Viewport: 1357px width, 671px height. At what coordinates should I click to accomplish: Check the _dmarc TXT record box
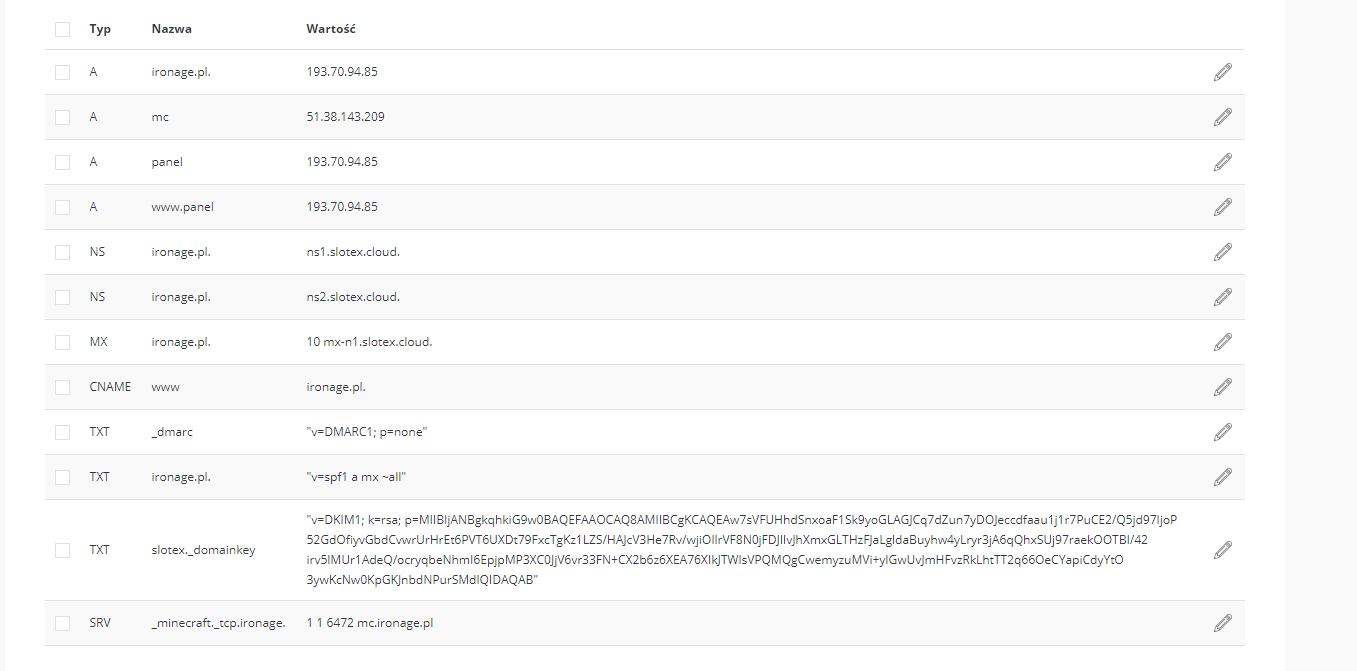[63, 432]
